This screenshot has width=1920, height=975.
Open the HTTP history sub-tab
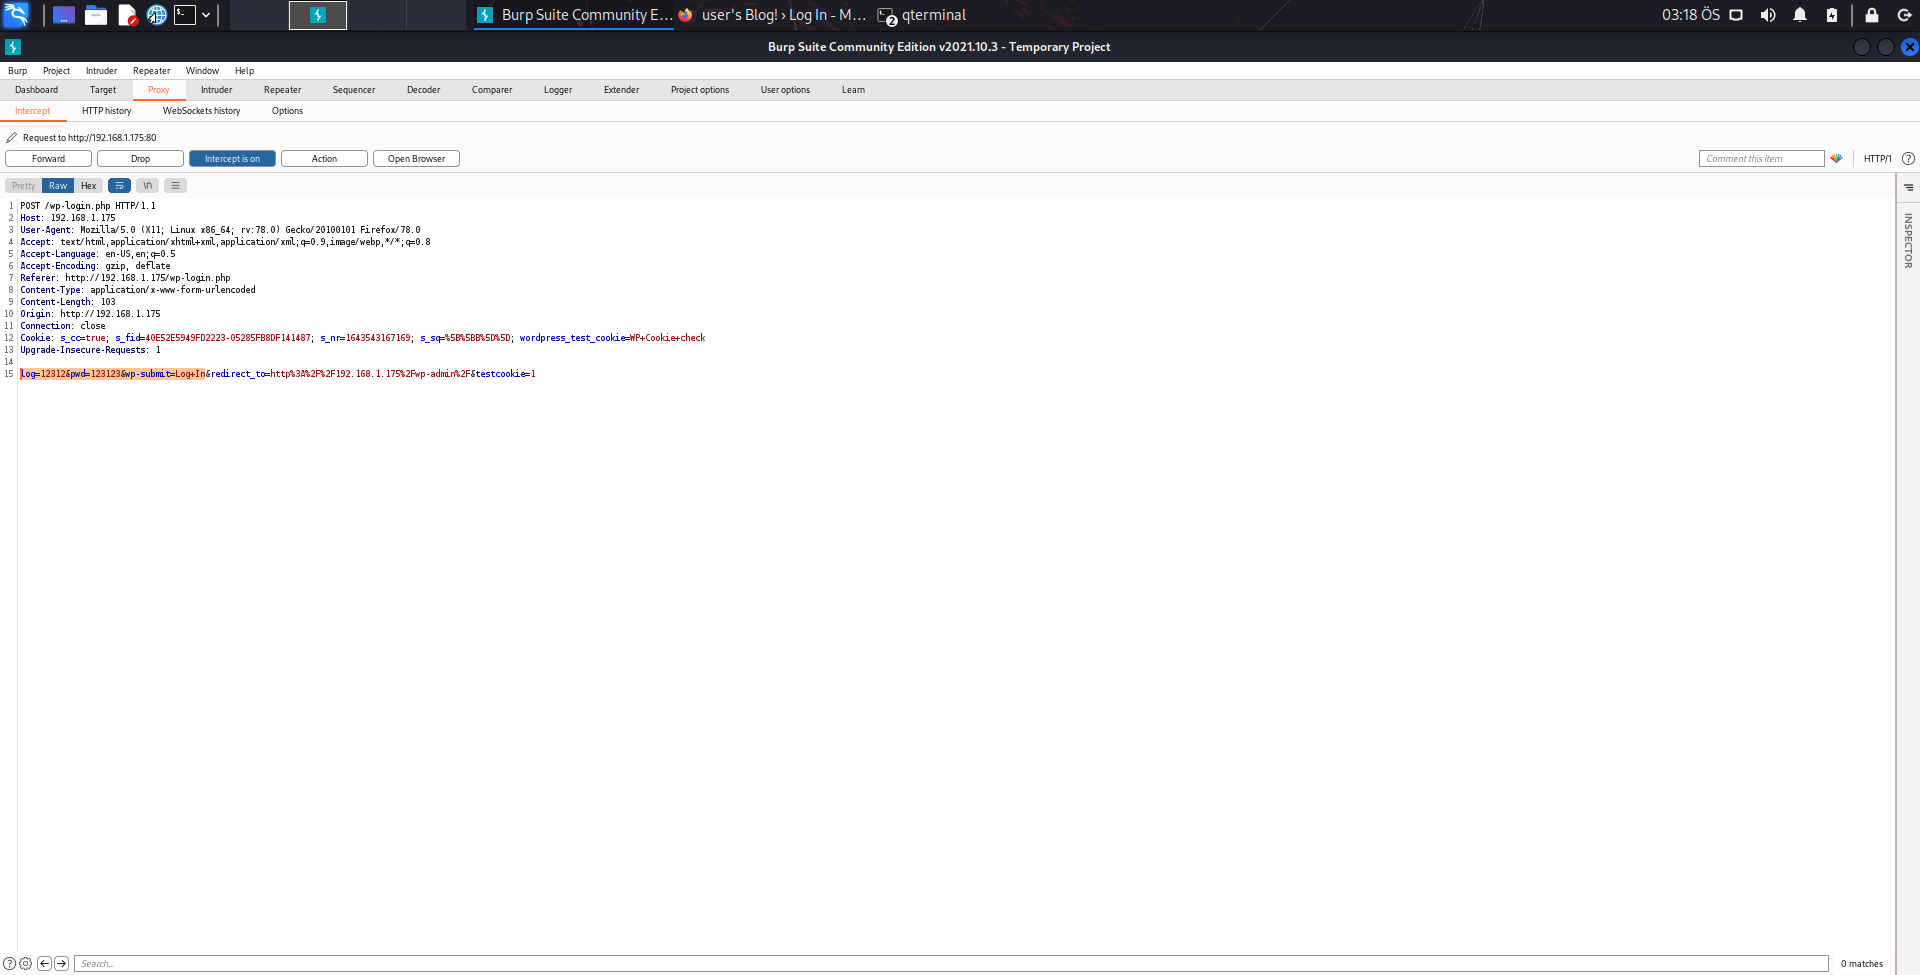coord(106,111)
